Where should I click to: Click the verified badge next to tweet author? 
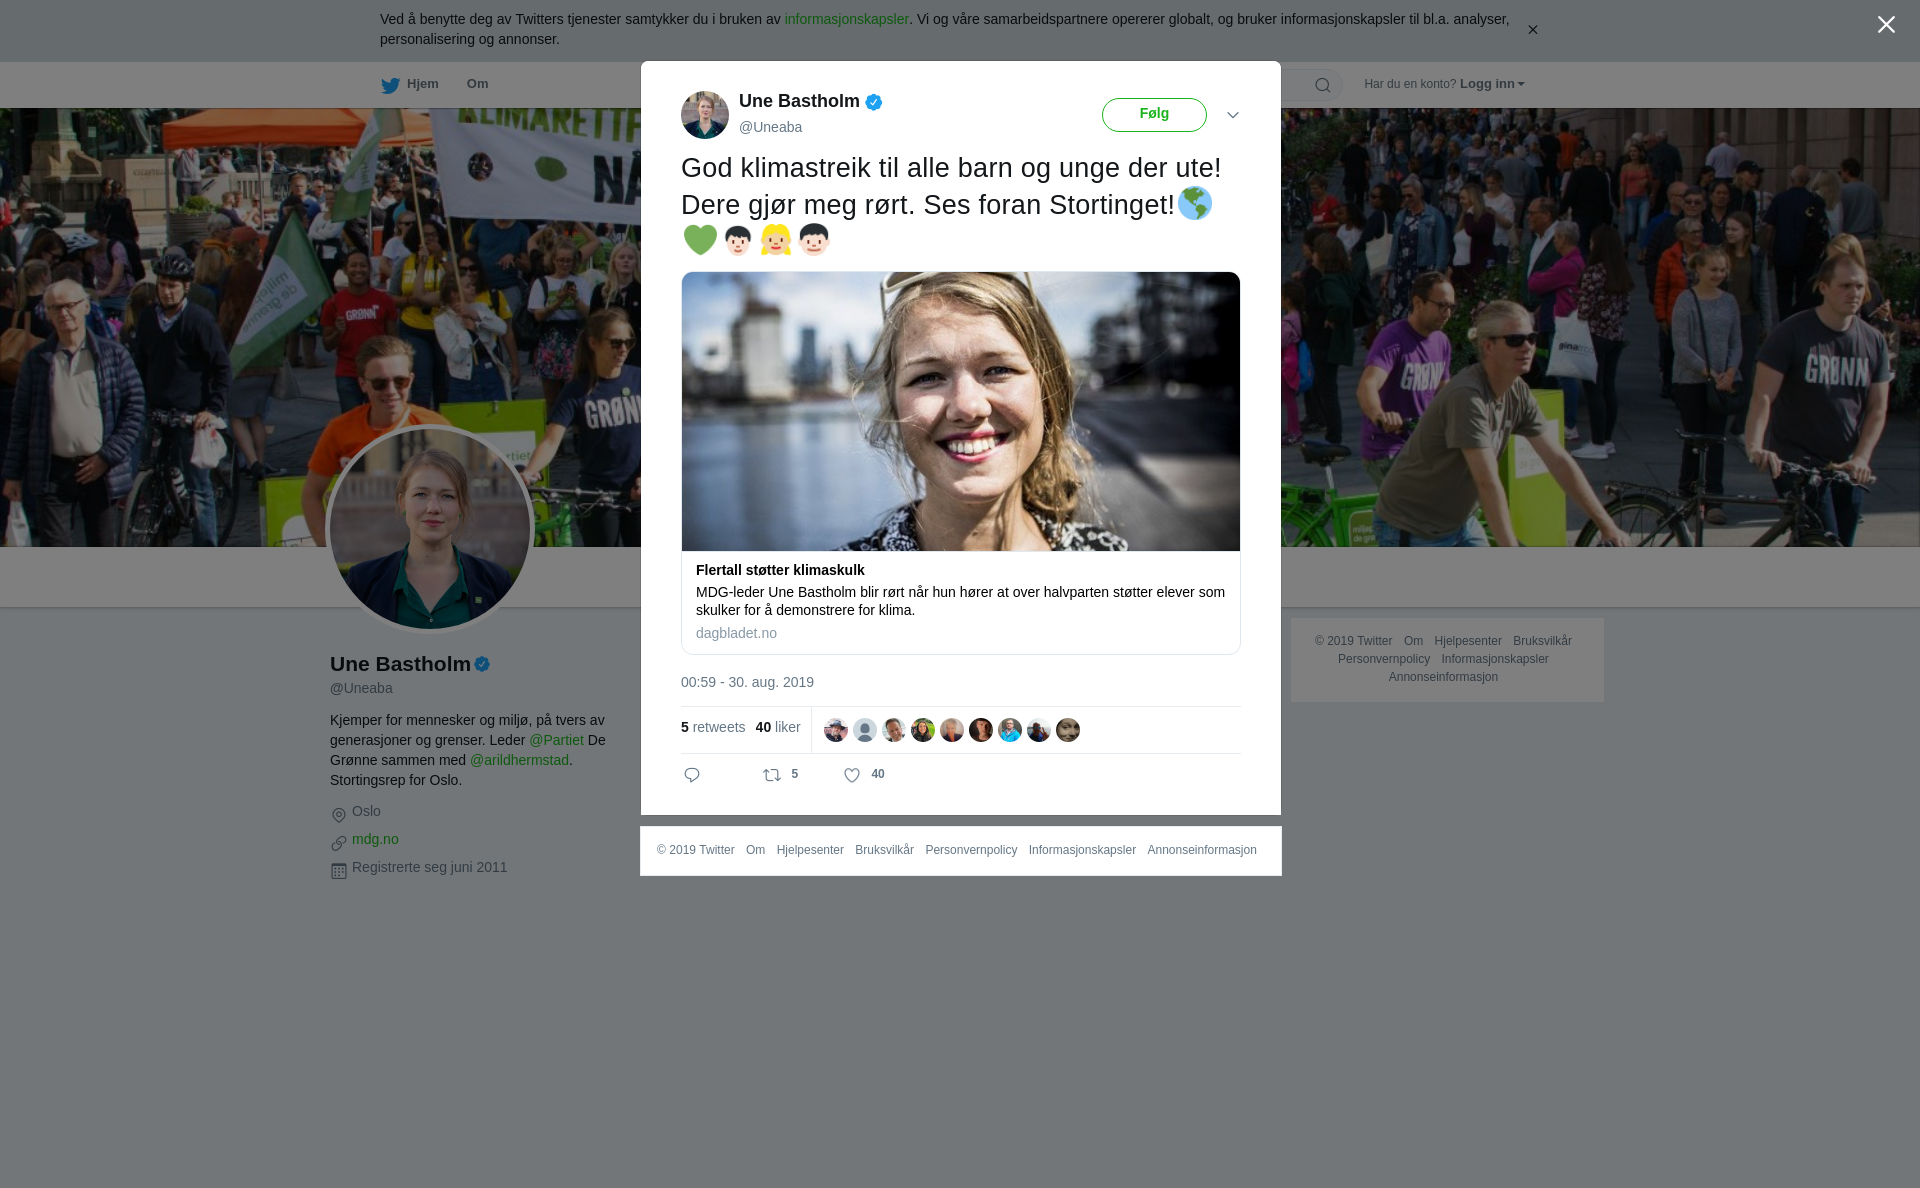[874, 102]
